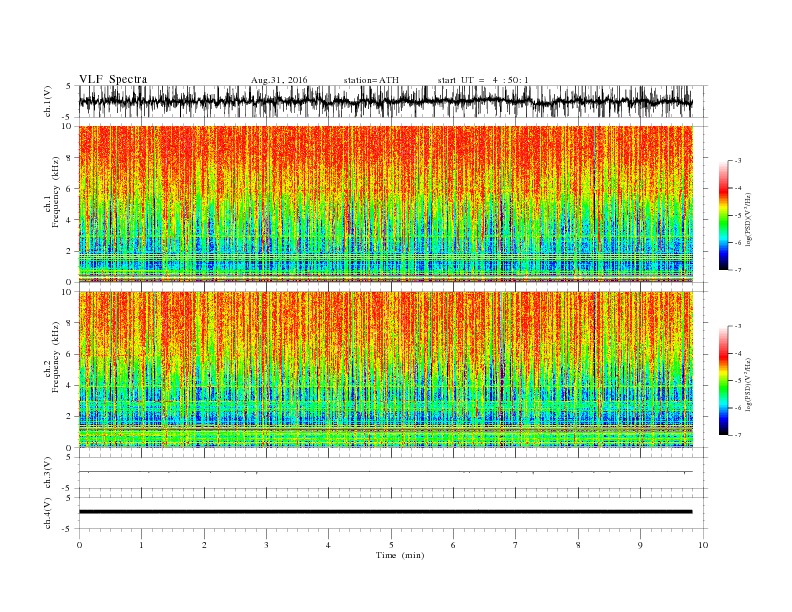Image resolution: width=792 pixels, height=612 pixels.
Task: Click the "-3" tick on ch.1 colorbar
Action: [738, 161]
